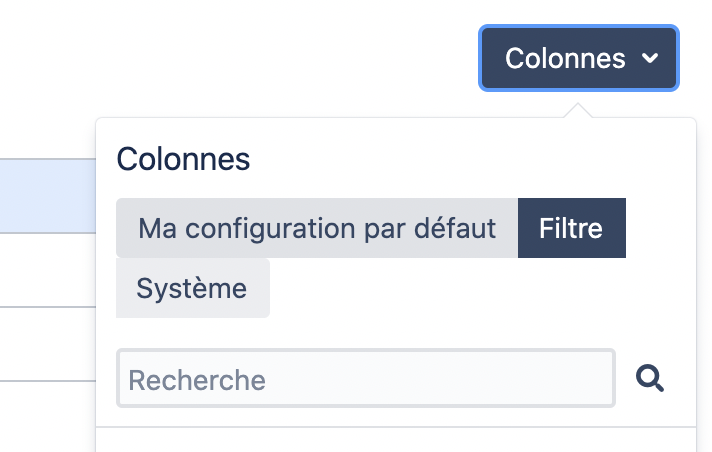Click the chevron arrow on Colonnes button

[650, 59]
